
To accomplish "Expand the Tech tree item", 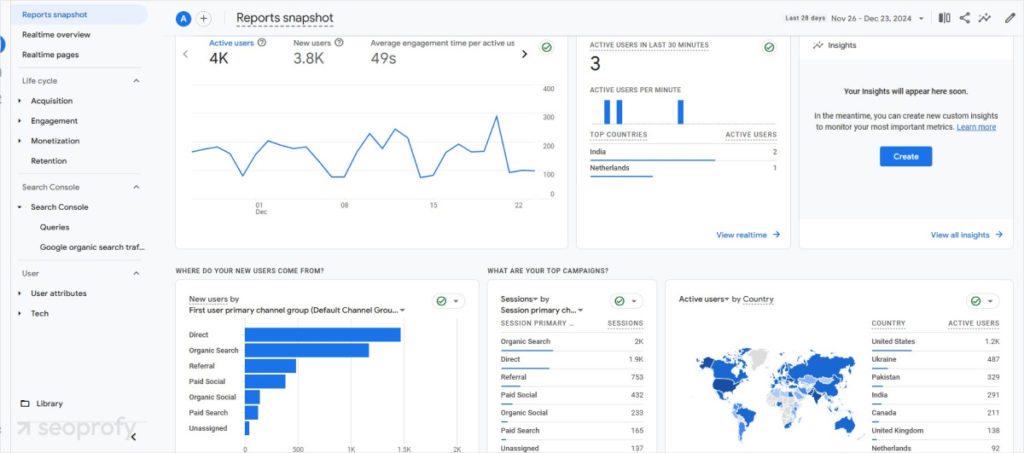I will pos(20,314).
